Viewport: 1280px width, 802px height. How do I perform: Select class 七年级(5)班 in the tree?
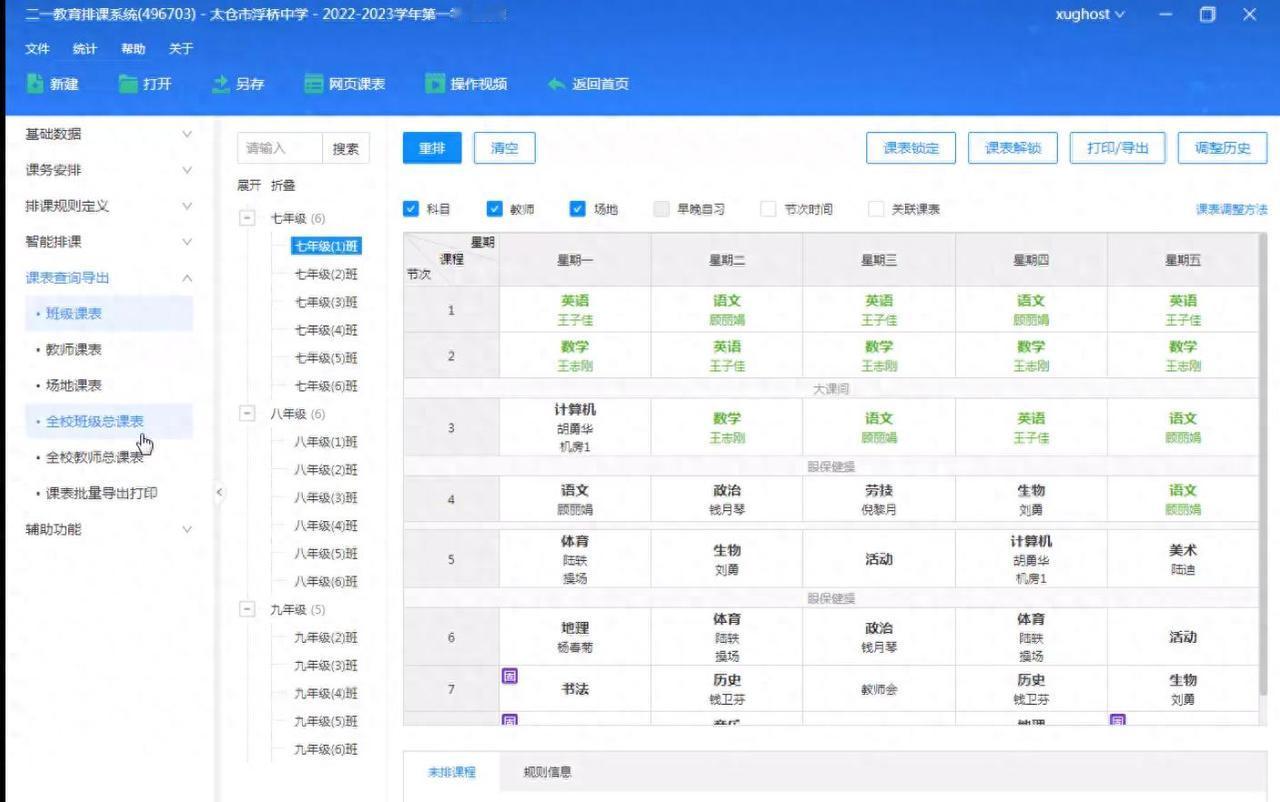coord(326,358)
